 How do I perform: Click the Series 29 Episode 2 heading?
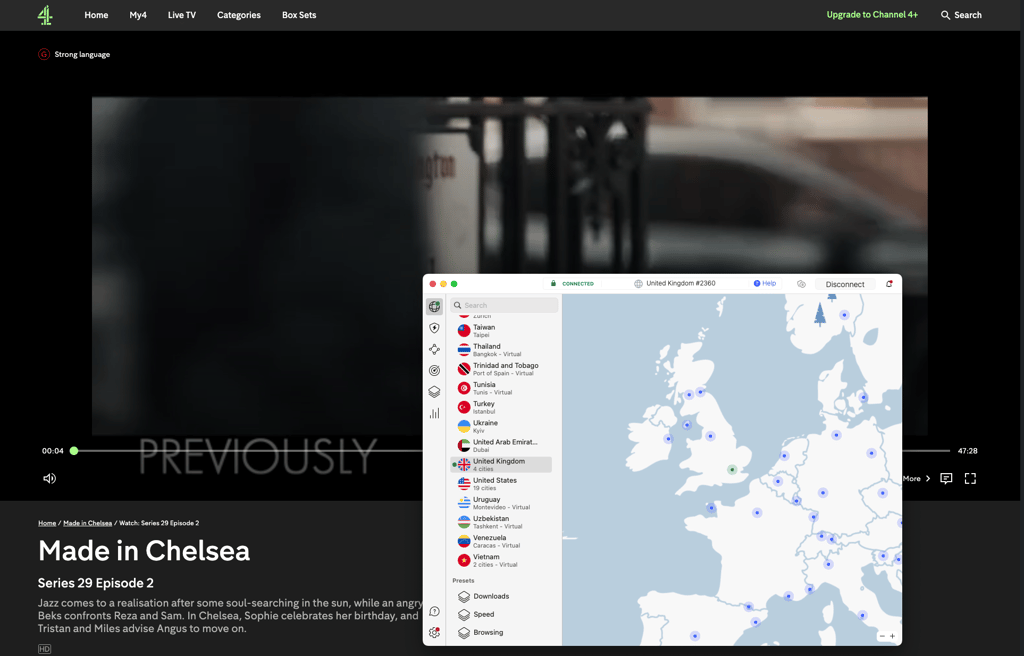pos(96,583)
